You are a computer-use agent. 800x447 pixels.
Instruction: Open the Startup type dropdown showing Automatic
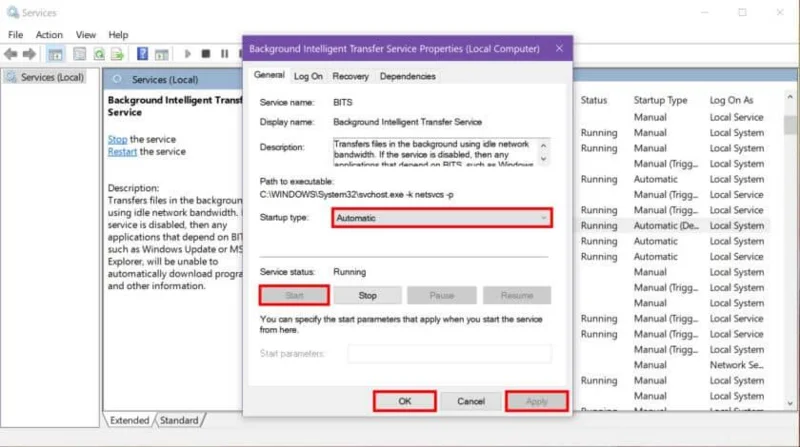[x=442, y=218]
